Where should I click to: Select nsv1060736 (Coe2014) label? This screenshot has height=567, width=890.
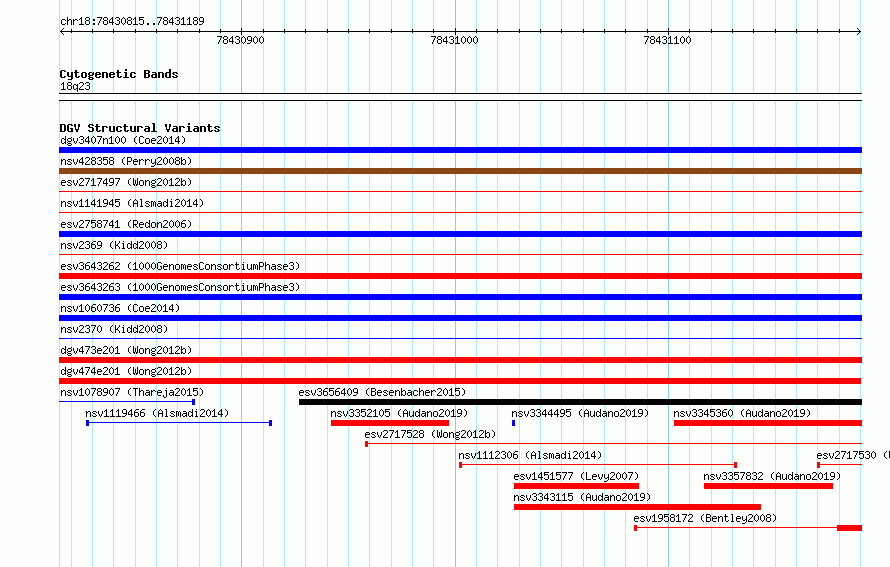[120, 308]
